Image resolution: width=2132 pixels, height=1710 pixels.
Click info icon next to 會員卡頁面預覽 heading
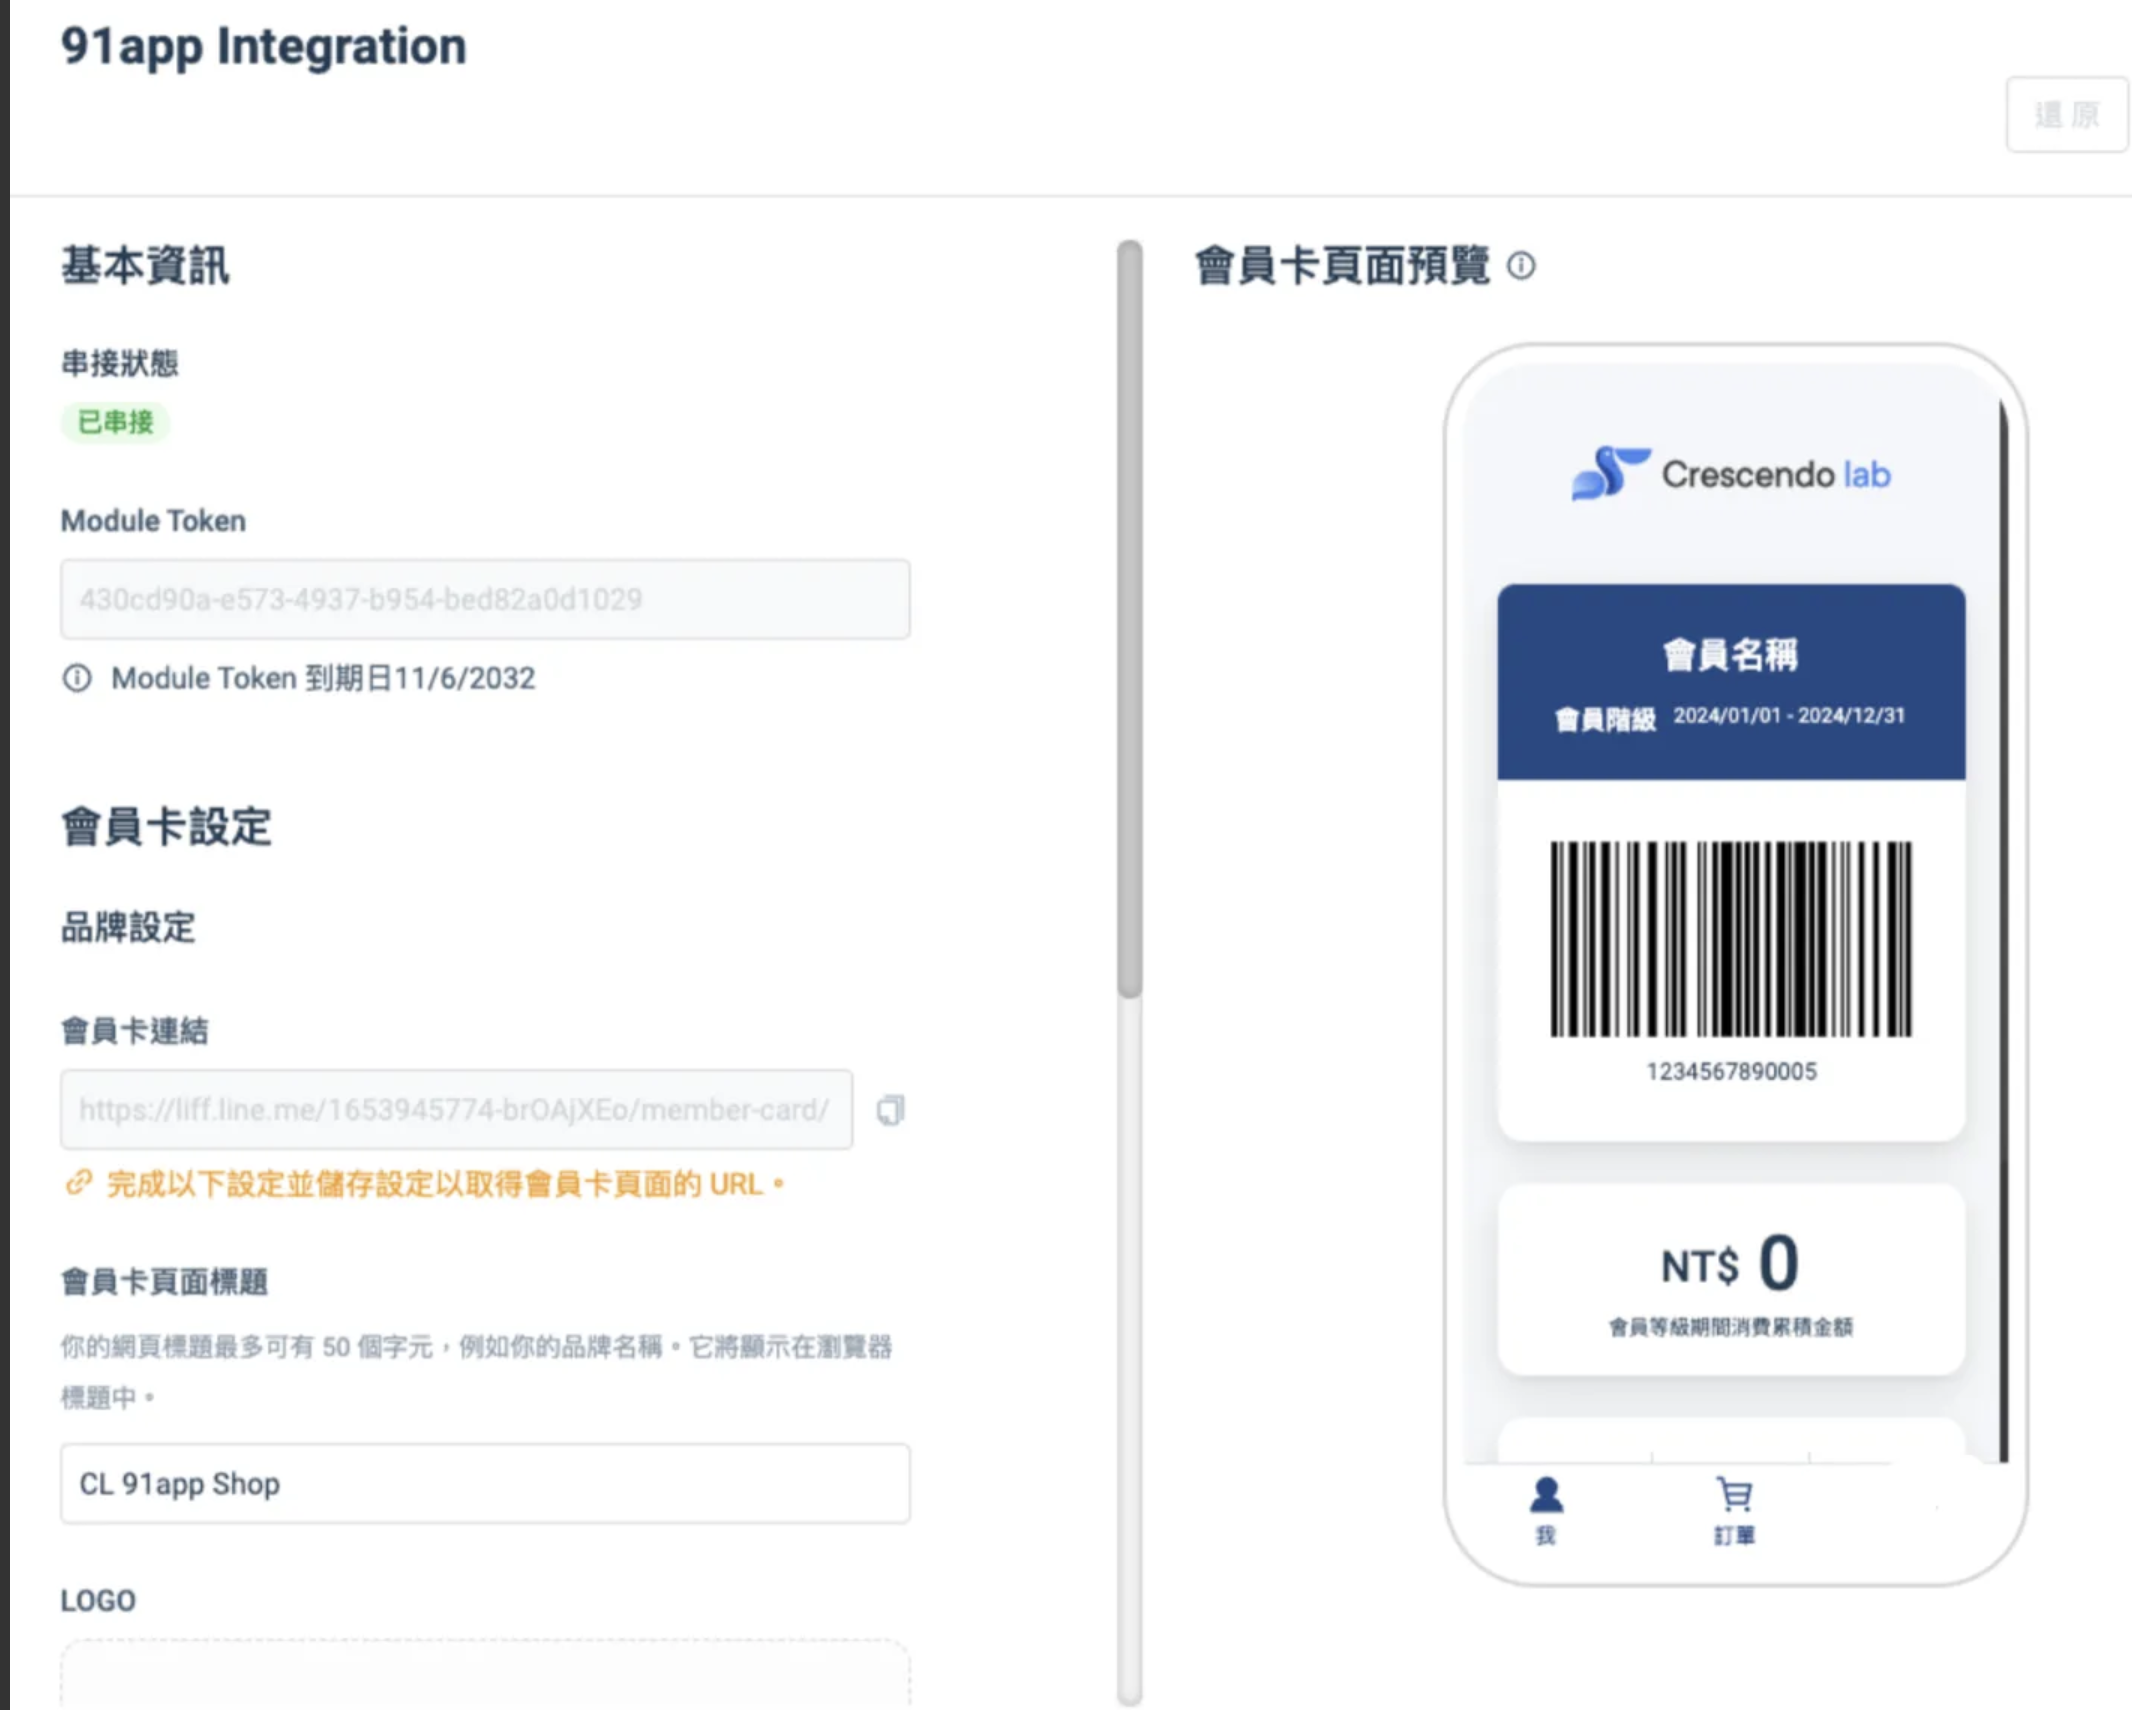pyautogui.click(x=1521, y=266)
